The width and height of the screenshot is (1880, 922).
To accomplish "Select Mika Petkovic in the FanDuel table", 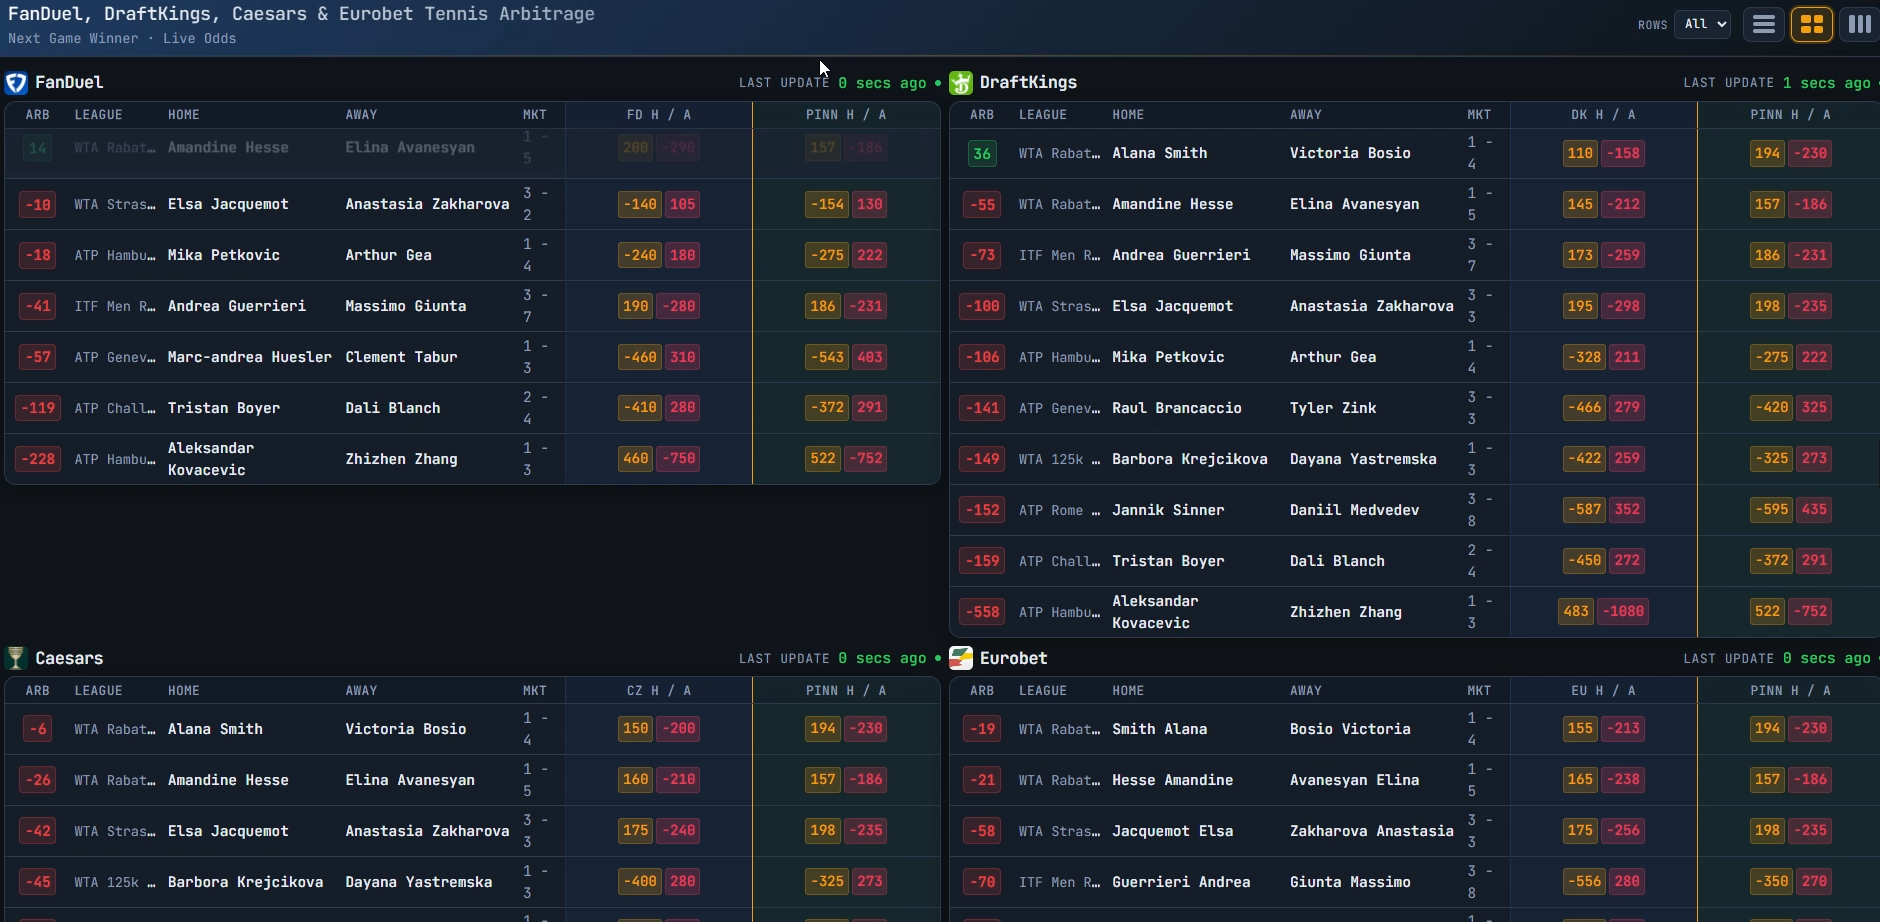I will pos(224,255).
